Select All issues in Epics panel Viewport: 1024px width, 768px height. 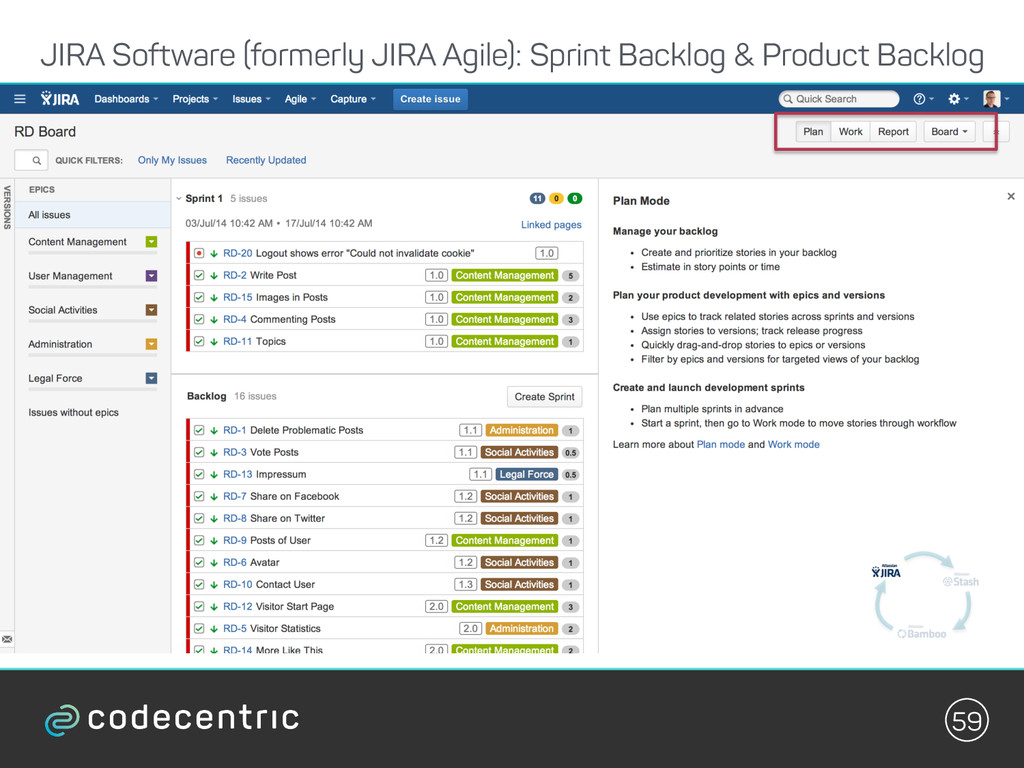tap(92, 215)
